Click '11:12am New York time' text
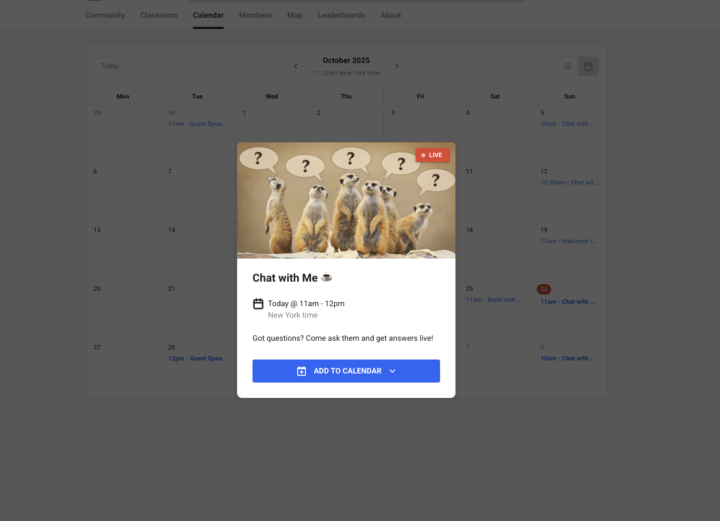Screen dimensions: 720x521 (x=346, y=73)
